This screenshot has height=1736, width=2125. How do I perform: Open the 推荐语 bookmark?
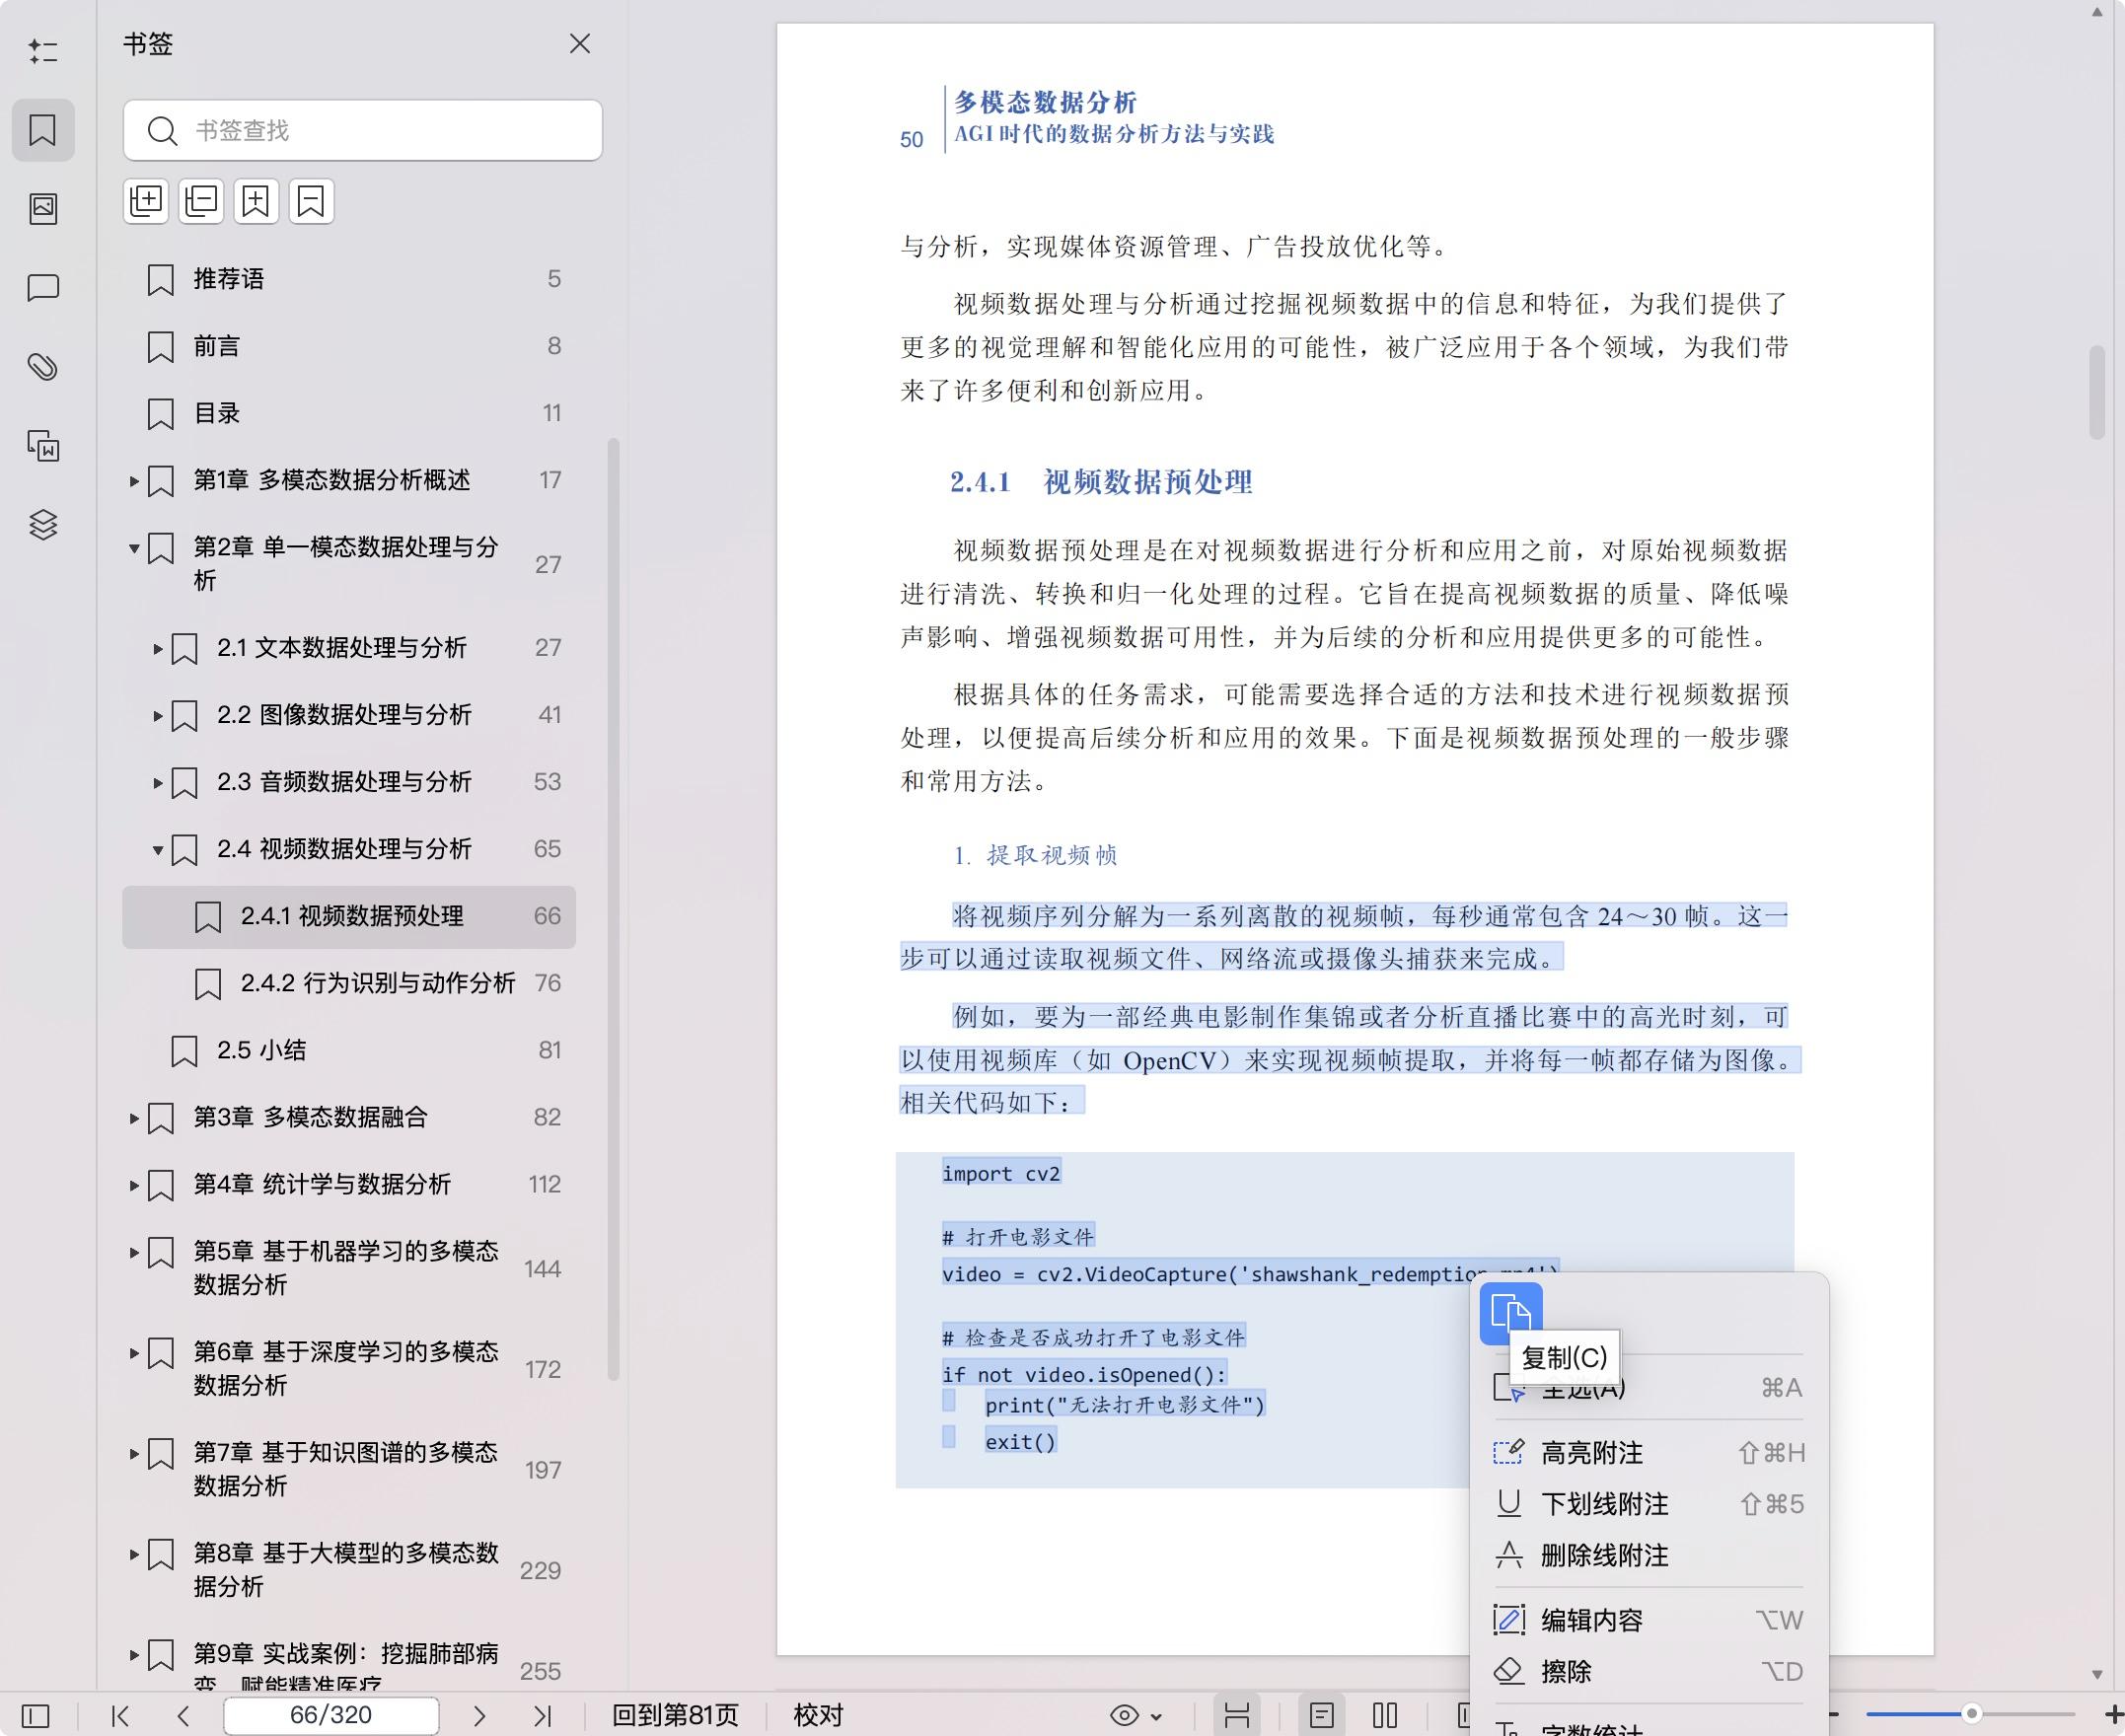click(349, 279)
